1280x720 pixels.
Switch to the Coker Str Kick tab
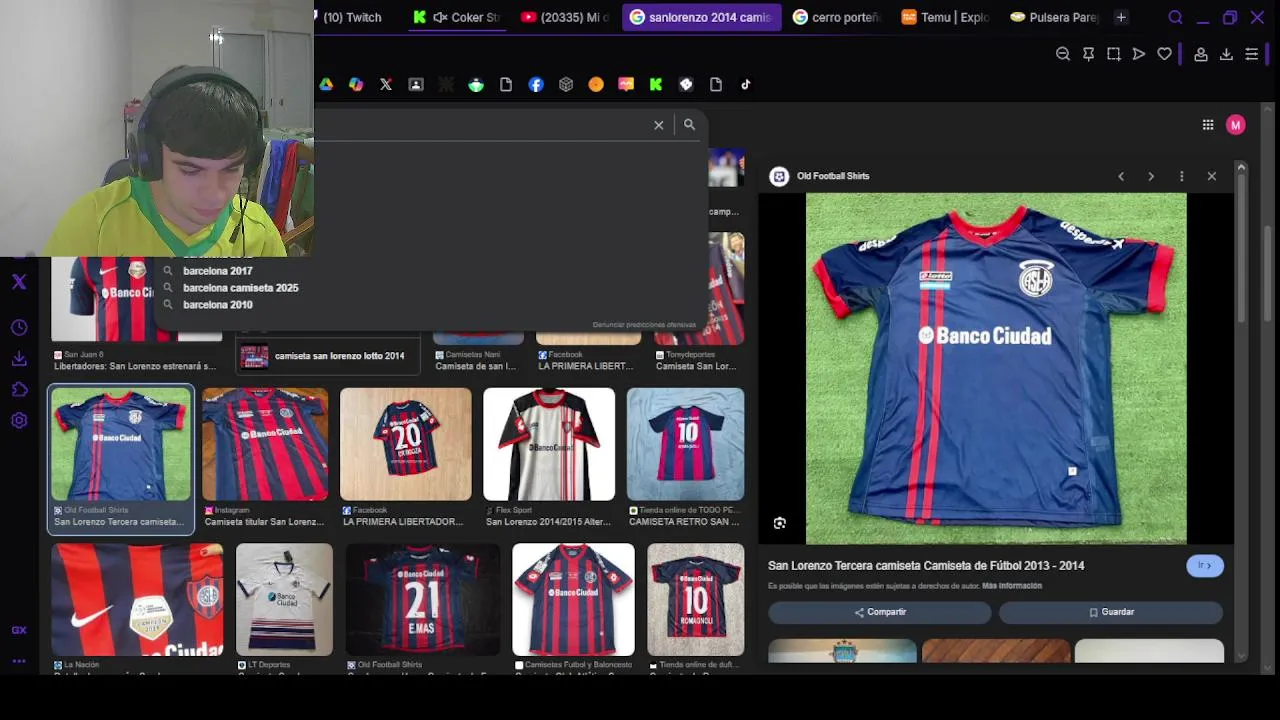455,17
